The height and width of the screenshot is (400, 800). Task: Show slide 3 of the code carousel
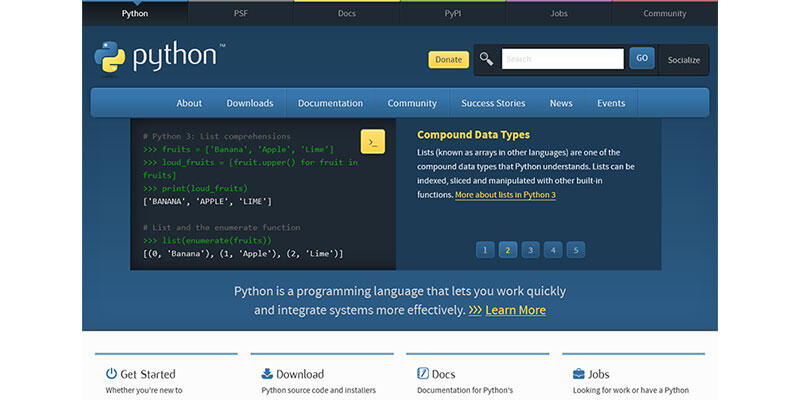(531, 250)
